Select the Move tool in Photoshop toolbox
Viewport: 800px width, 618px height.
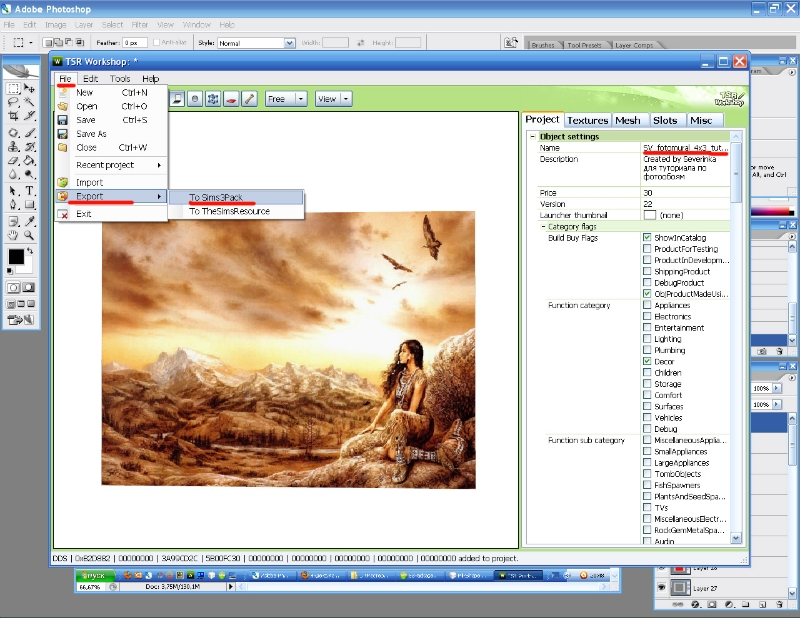[x=30, y=88]
